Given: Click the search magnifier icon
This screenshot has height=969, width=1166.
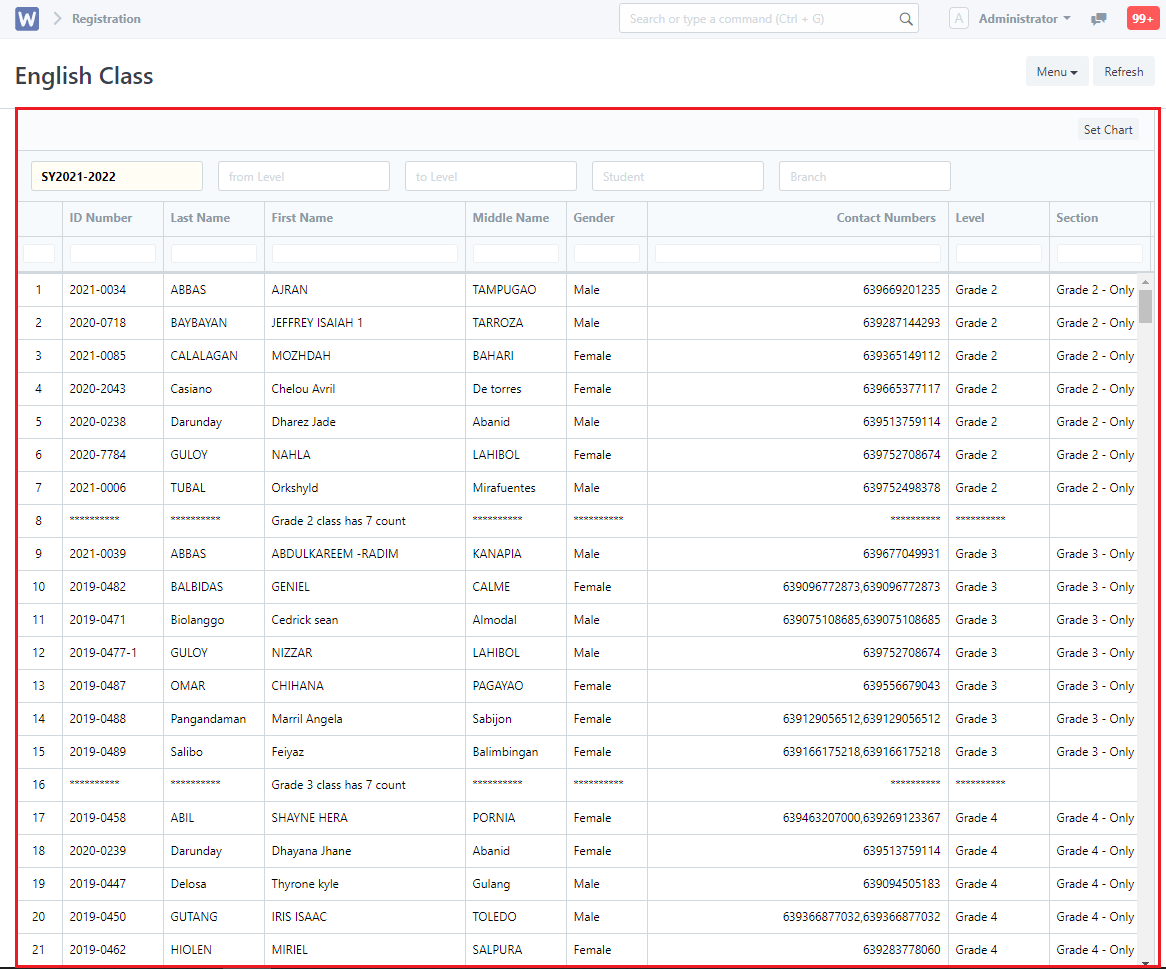Looking at the screenshot, I should tap(905, 19).
